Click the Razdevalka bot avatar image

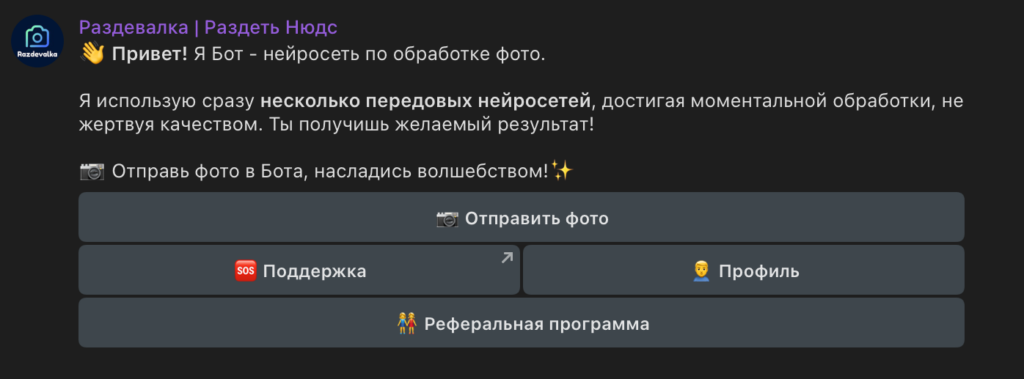37,41
